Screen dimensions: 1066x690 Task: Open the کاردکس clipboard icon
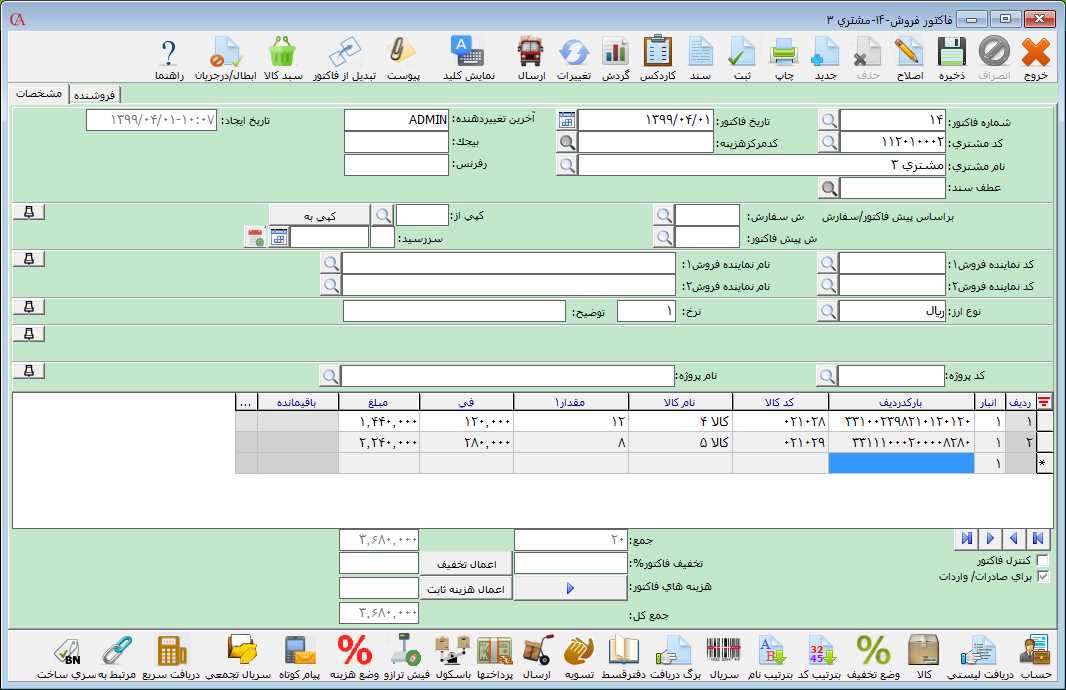pos(657,52)
